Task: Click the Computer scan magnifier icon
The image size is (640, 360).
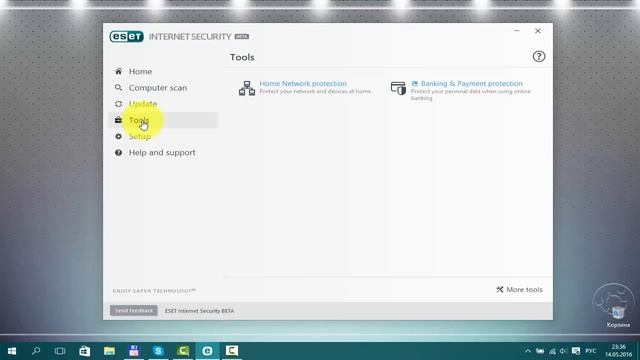Action: tap(118, 88)
